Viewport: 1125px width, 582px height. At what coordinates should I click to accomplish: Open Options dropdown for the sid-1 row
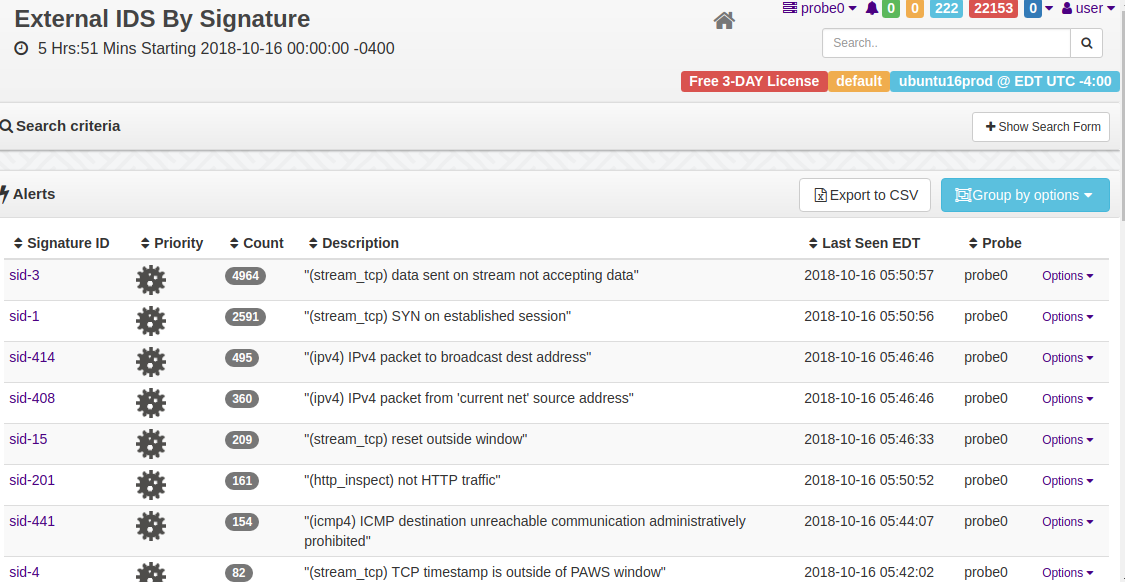[x=1068, y=316]
